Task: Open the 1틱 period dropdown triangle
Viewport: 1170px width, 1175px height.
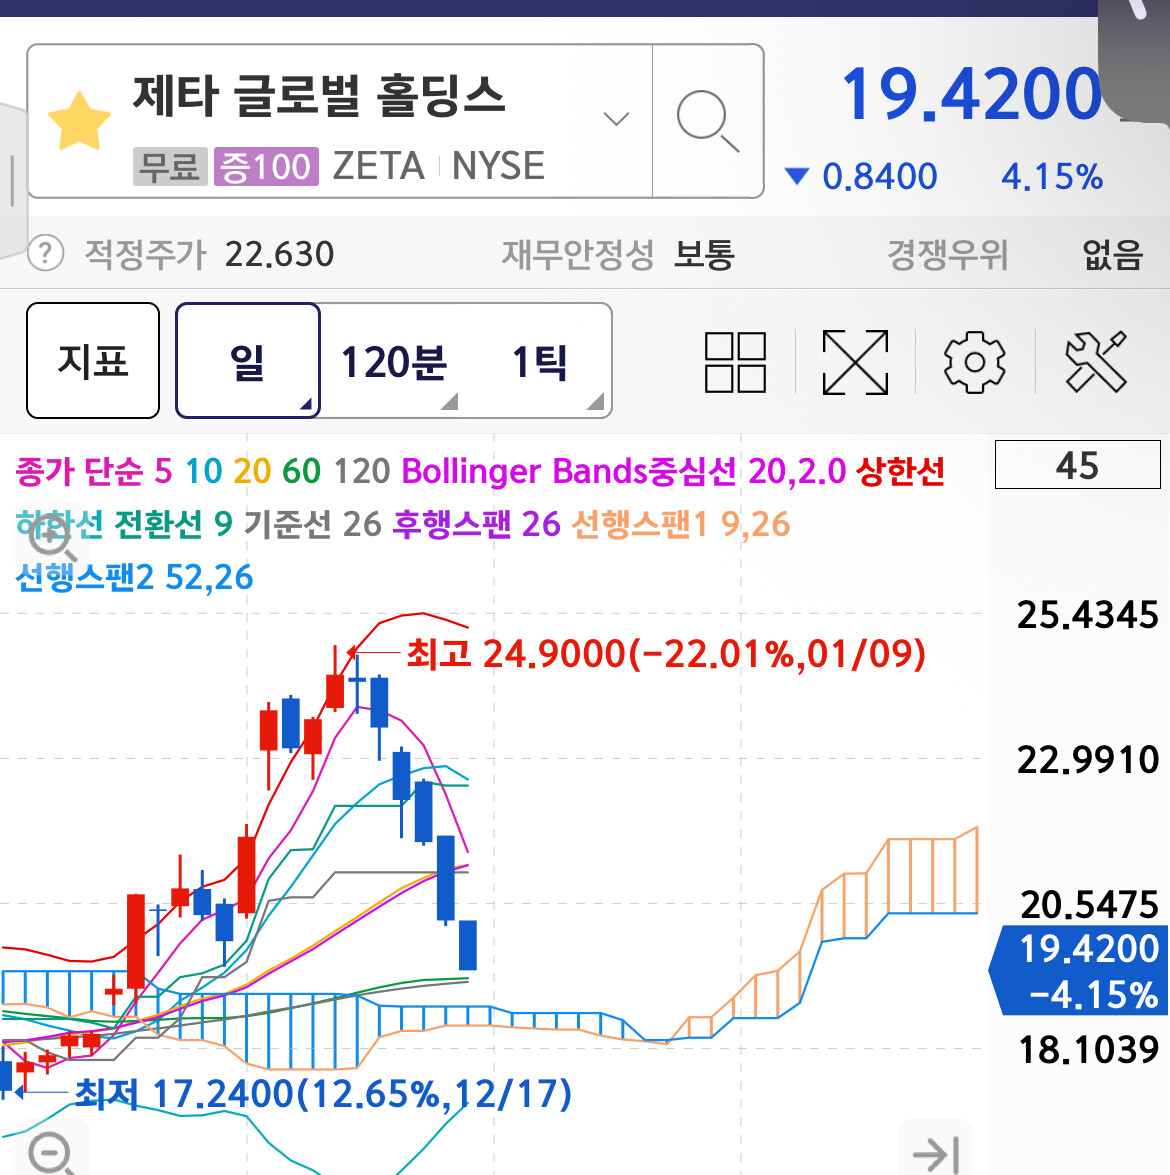Action: coord(596,401)
